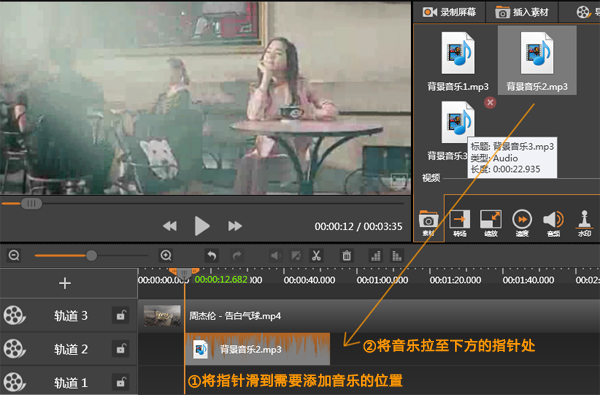The height and width of the screenshot is (395, 600).
Task: Rewind the preview playback
Action: [x=170, y=226]
